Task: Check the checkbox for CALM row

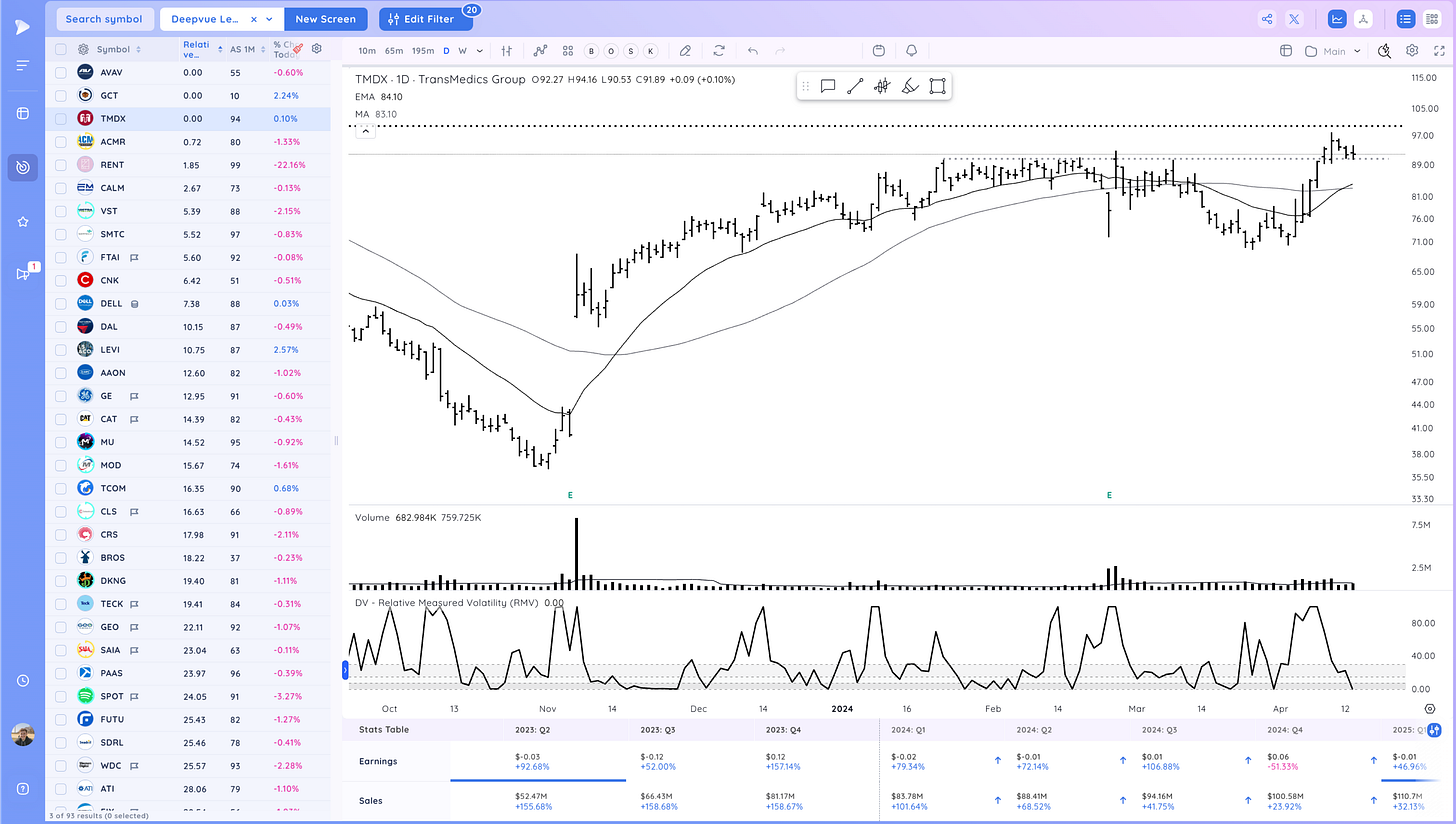Action: (61, 188)
